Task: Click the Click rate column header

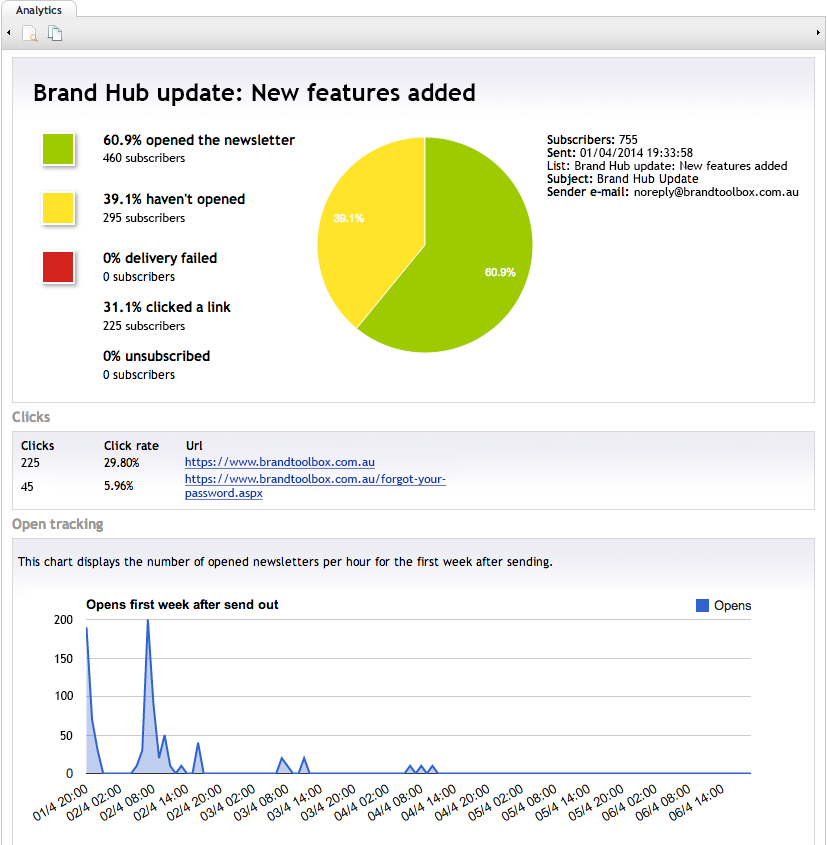Action: [131, 446]
